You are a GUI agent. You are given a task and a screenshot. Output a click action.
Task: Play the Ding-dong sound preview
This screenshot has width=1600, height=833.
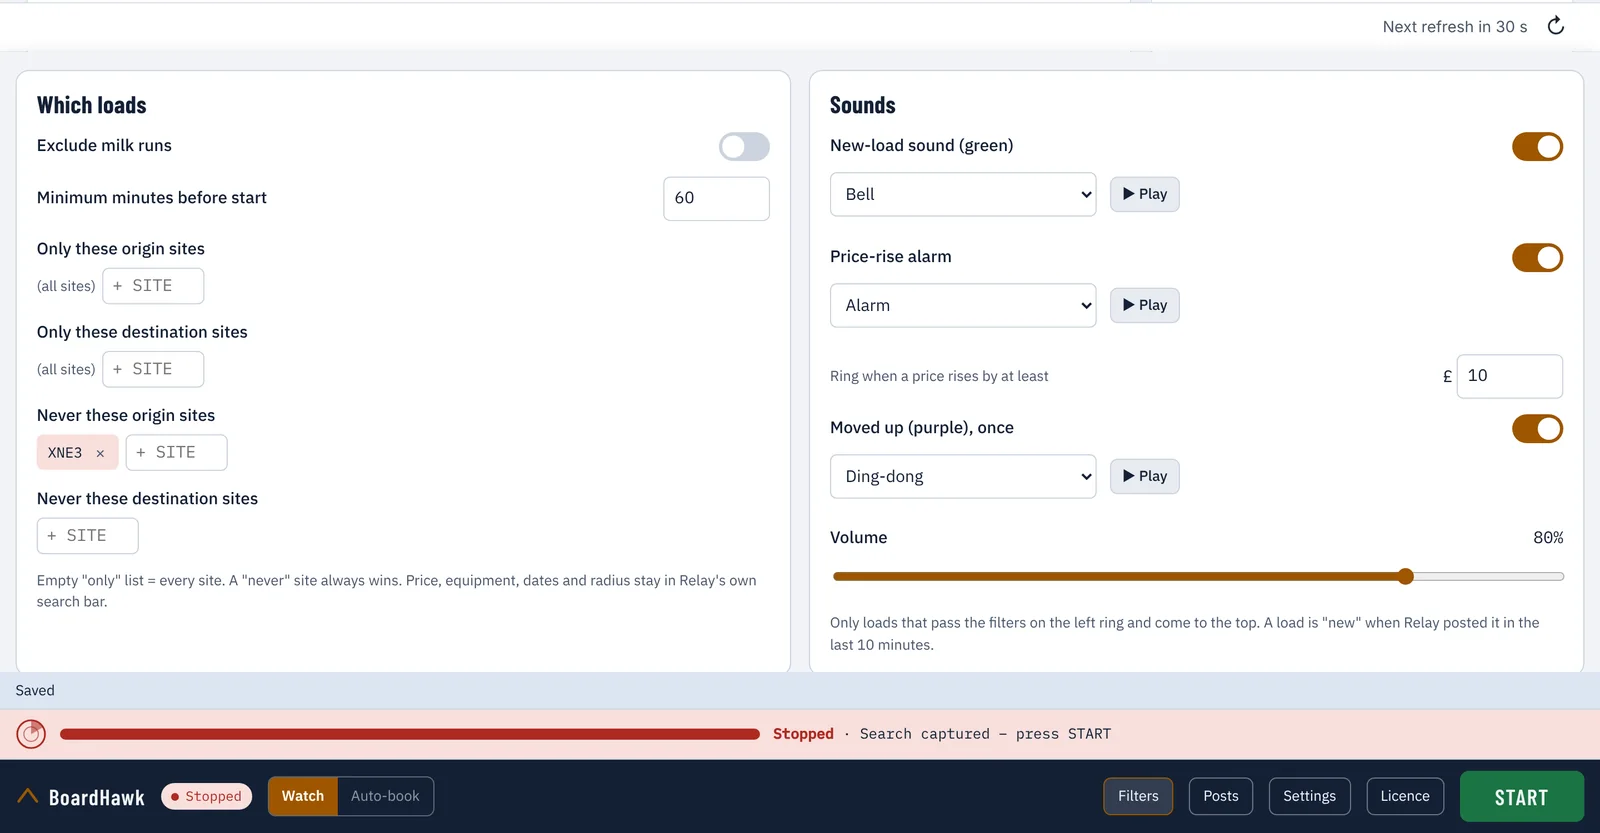click(x=1145, y=476)
